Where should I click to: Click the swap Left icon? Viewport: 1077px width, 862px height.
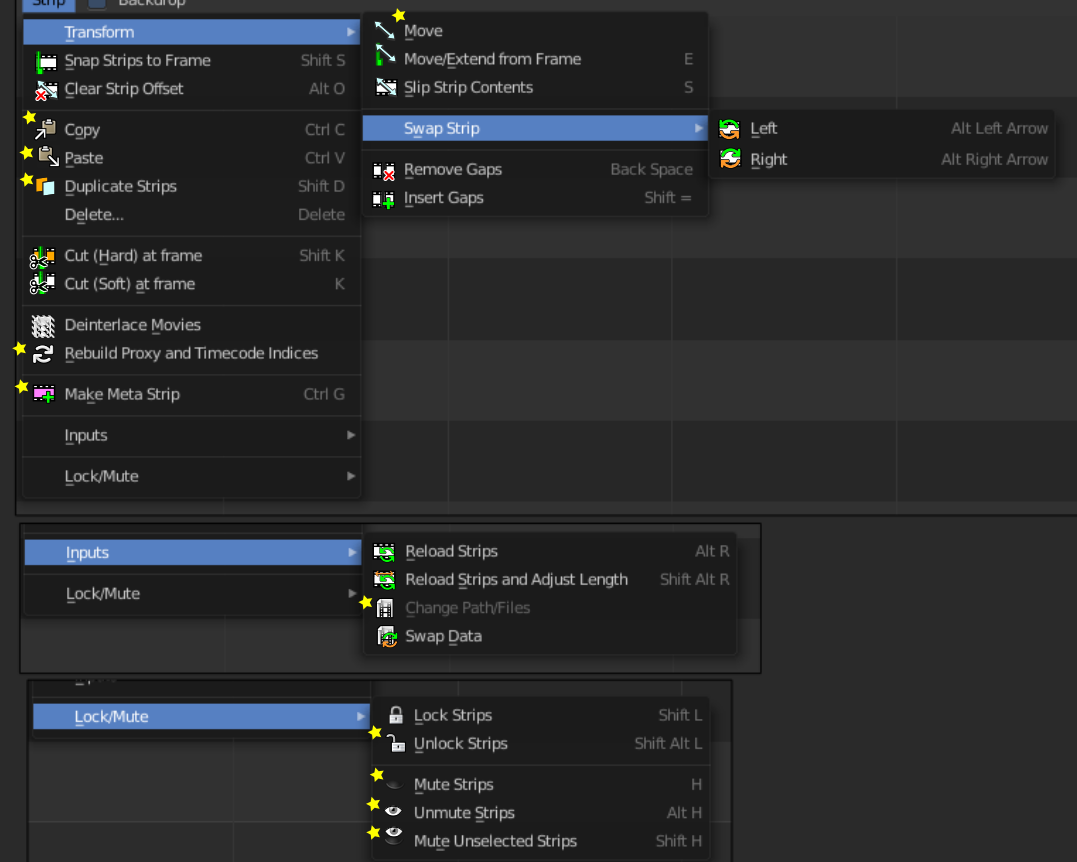click(729, 128)
